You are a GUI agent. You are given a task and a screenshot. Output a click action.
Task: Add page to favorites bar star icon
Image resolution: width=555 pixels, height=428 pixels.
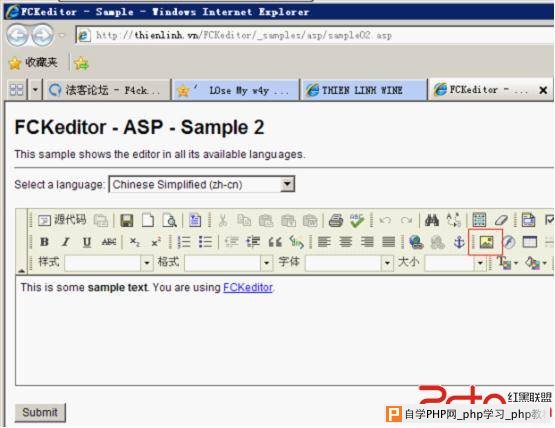point(81,63)
